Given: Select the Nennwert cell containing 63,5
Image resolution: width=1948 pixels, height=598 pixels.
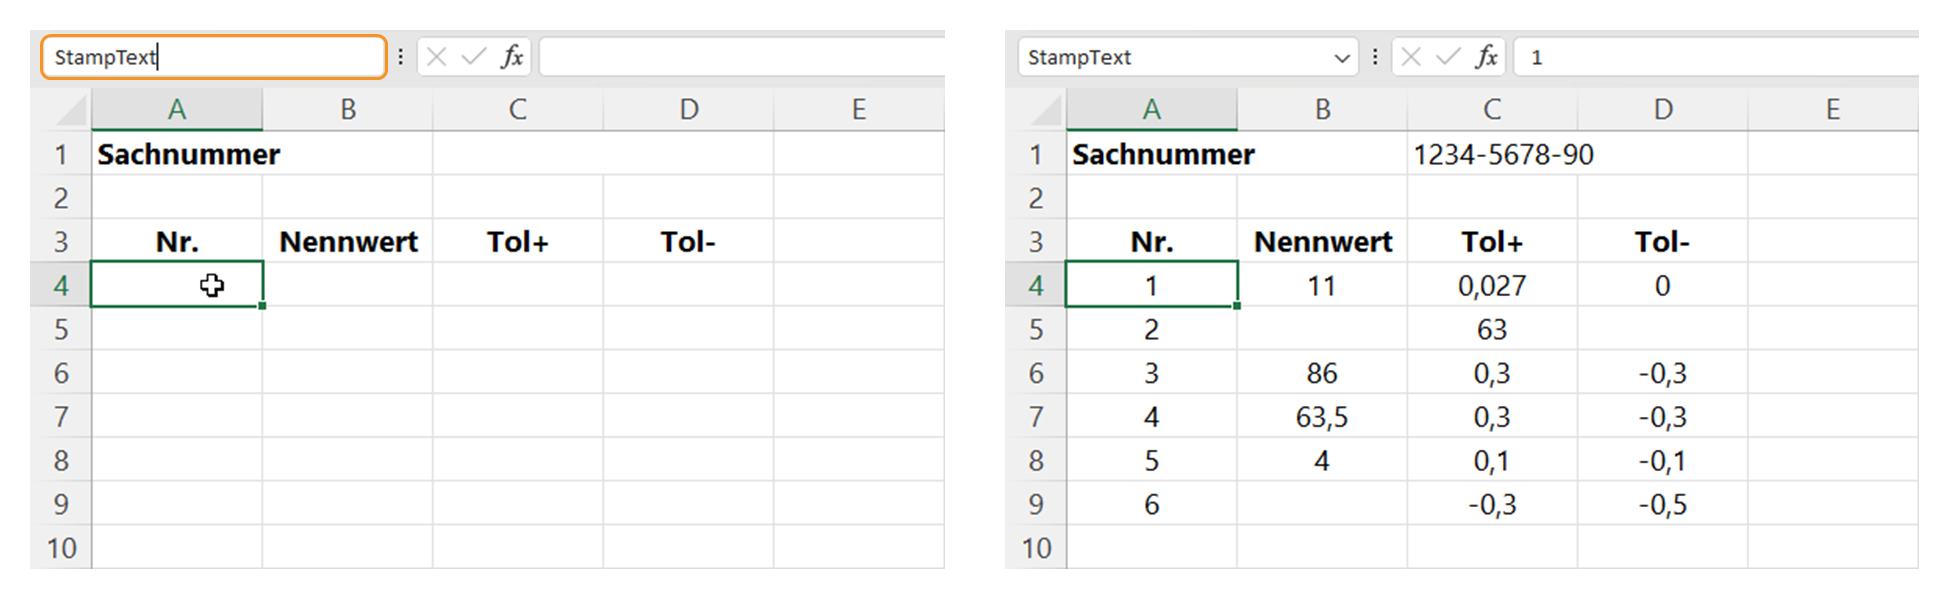Looking at the screenshot, I should point(1322,417).
